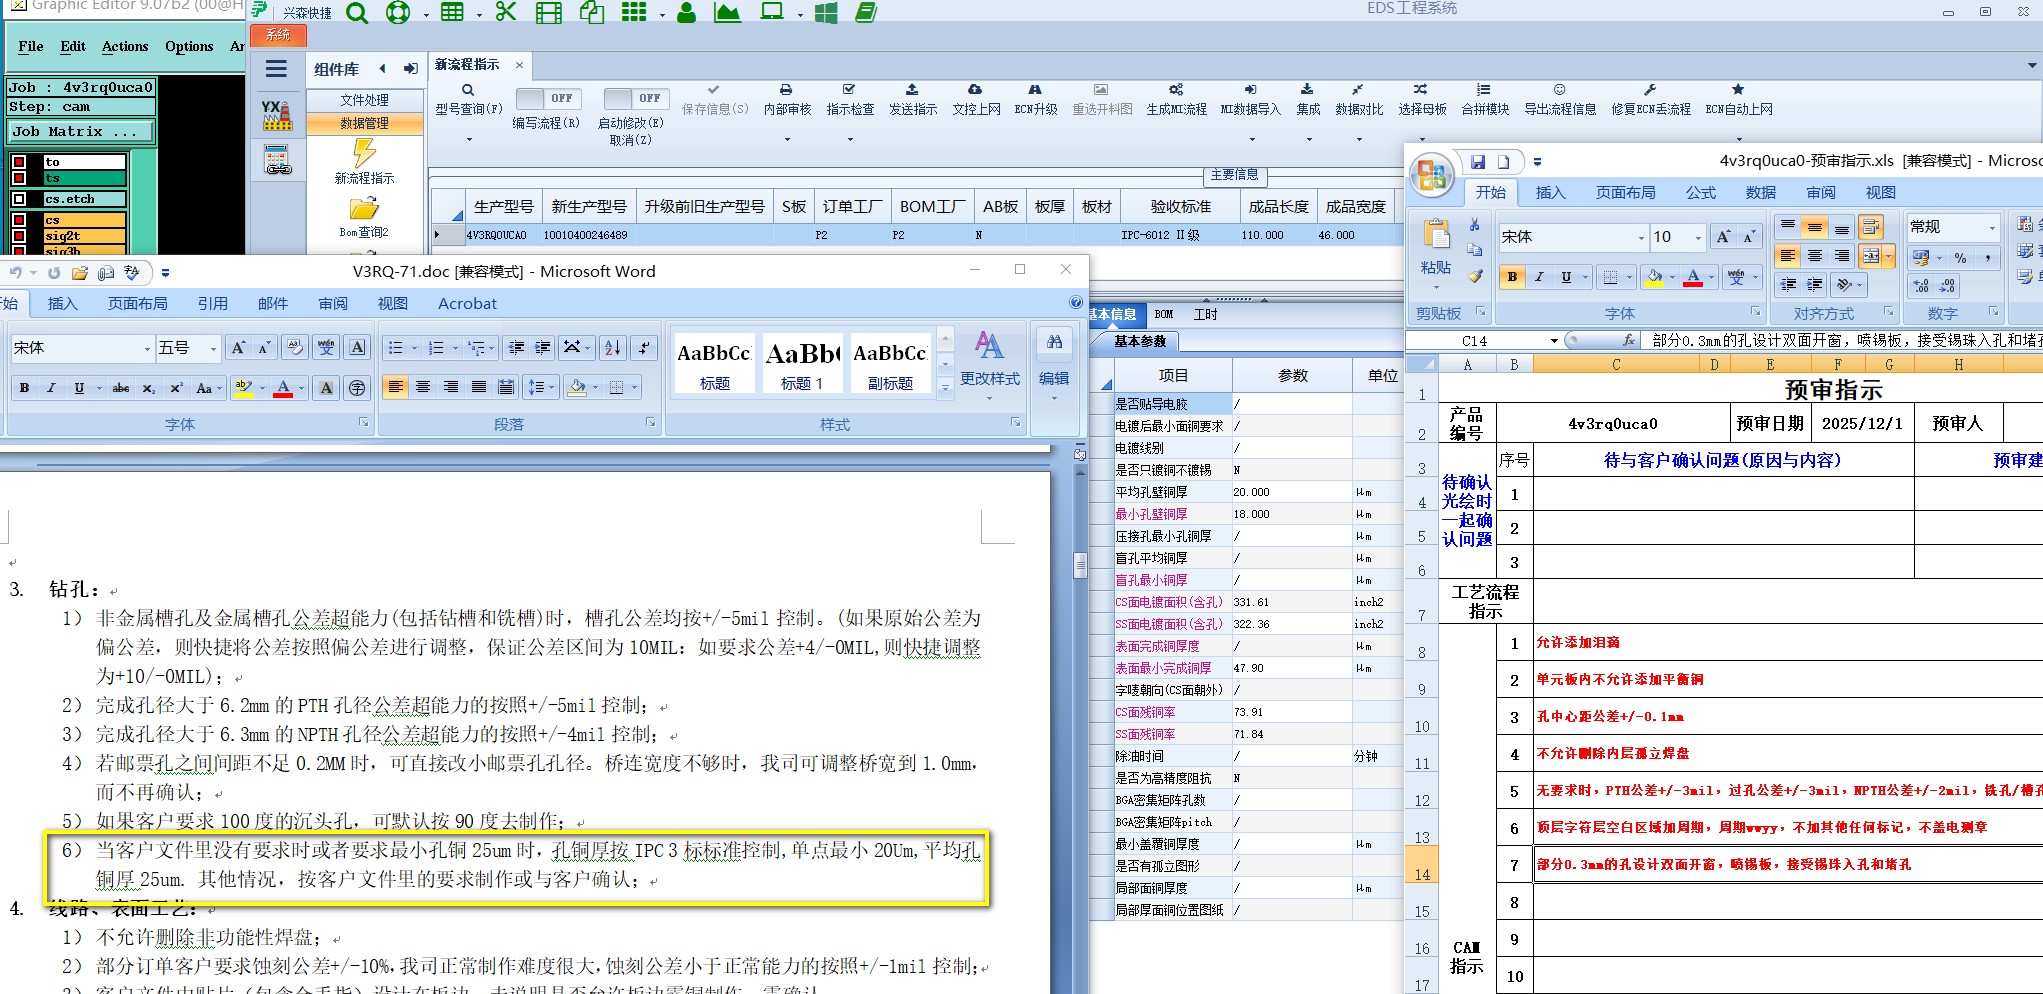Open 新流程指示 lightning icon in component library
The image size is (2043, 994).
[364, 153]
